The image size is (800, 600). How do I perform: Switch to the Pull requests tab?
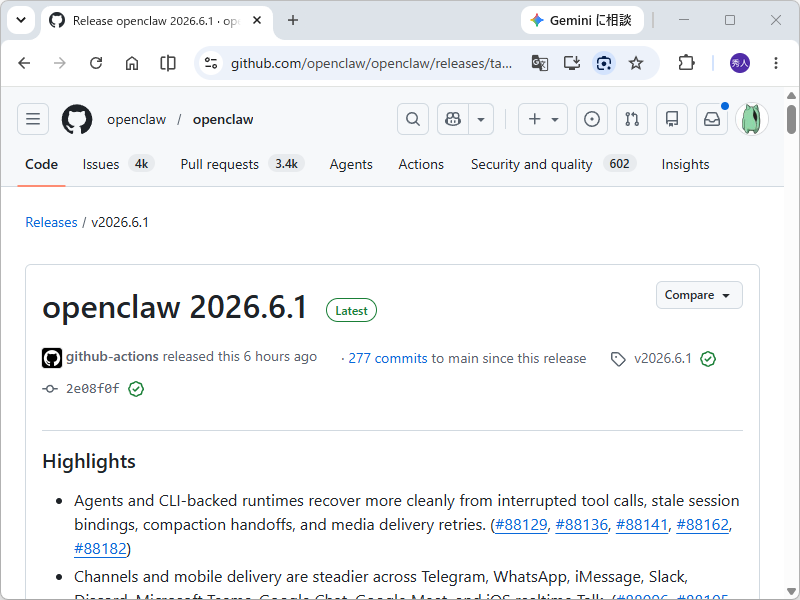click(x=242, y=164)
